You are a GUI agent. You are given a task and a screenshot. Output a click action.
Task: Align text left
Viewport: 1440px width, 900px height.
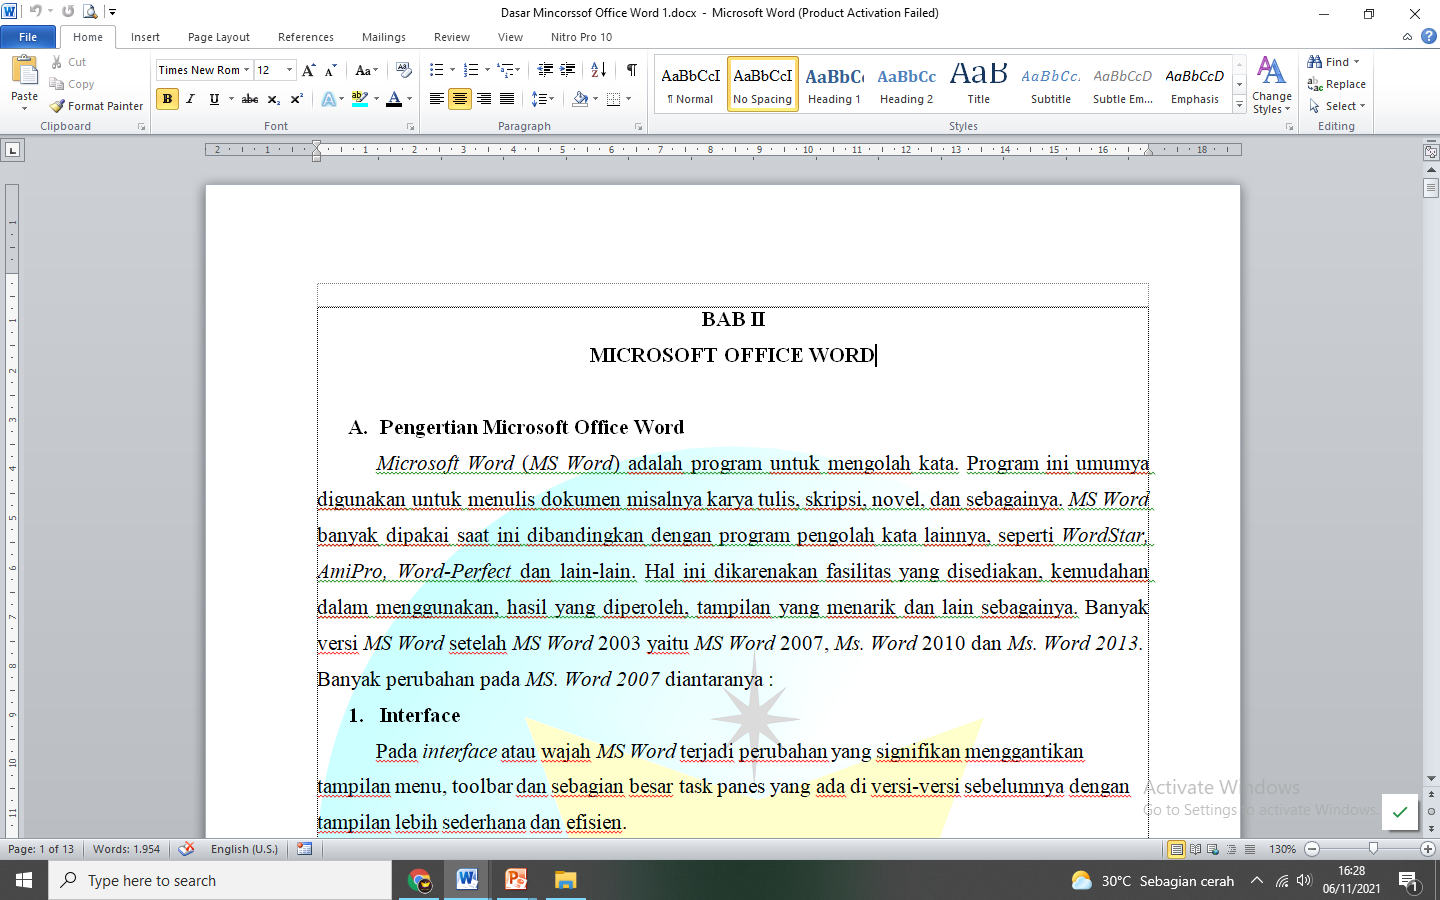coord(437,99)
